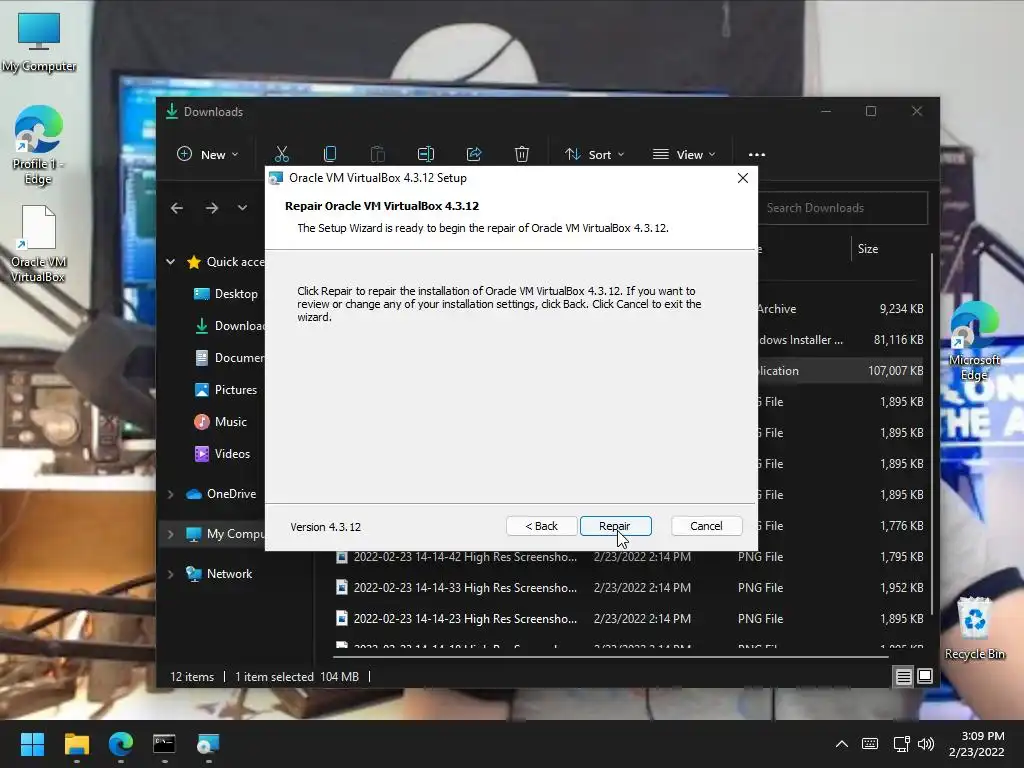Screen dimensions: 1024x768
Task: Click the 107,007 KB application file row
Action: pyautogui.click(x=842, y=370)
